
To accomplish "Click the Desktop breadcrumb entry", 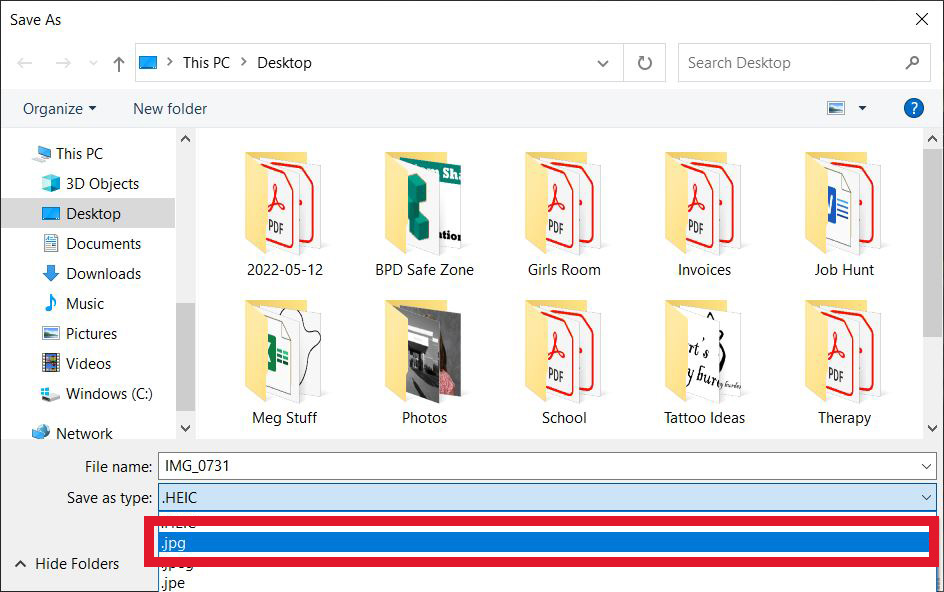I will pos(284,62).
